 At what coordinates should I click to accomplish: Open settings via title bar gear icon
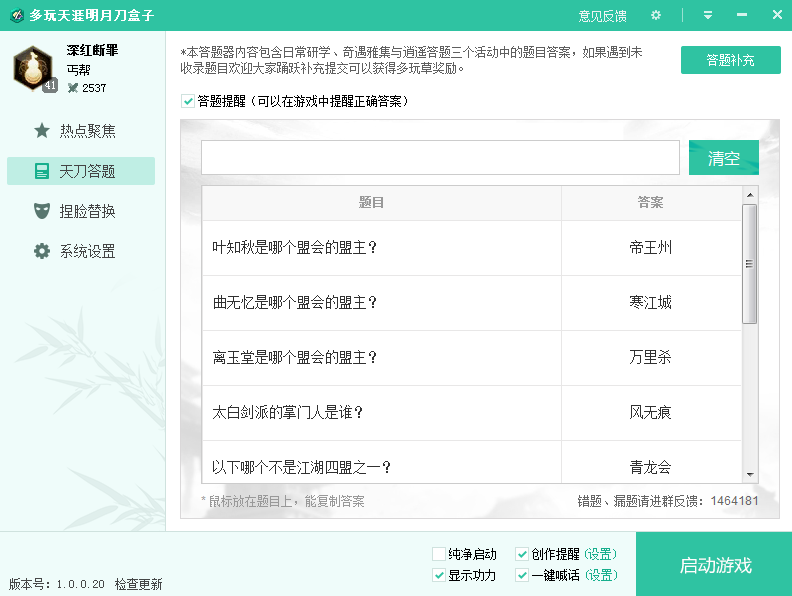[656, 15]
